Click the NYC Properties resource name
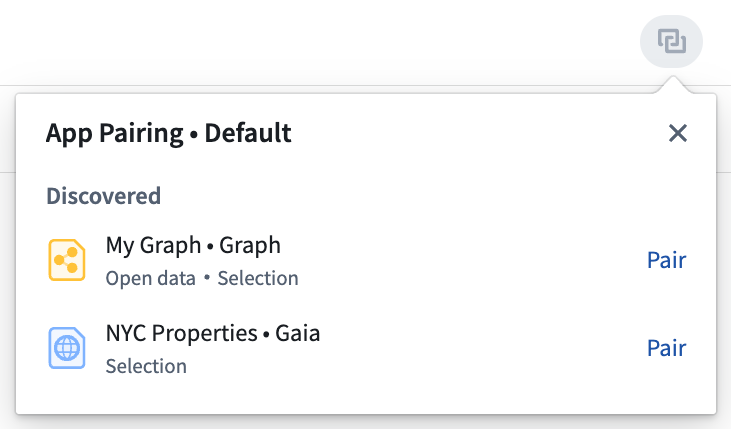The height and width of the screenshot is (429, 731). point(181,333)
